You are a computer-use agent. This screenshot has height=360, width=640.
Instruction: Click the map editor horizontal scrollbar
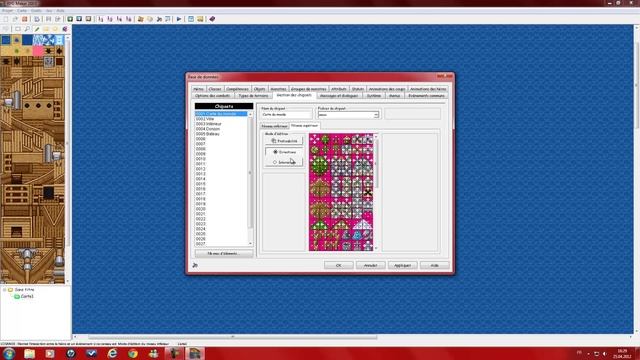click(352, 337)
